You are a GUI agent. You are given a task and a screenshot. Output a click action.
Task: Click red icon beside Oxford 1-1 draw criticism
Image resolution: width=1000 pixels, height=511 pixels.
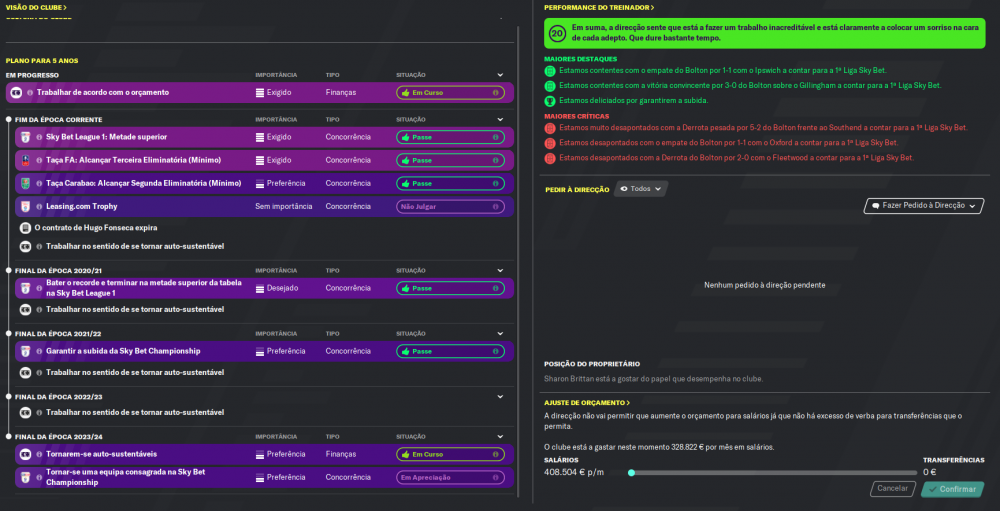click(550, 143)
